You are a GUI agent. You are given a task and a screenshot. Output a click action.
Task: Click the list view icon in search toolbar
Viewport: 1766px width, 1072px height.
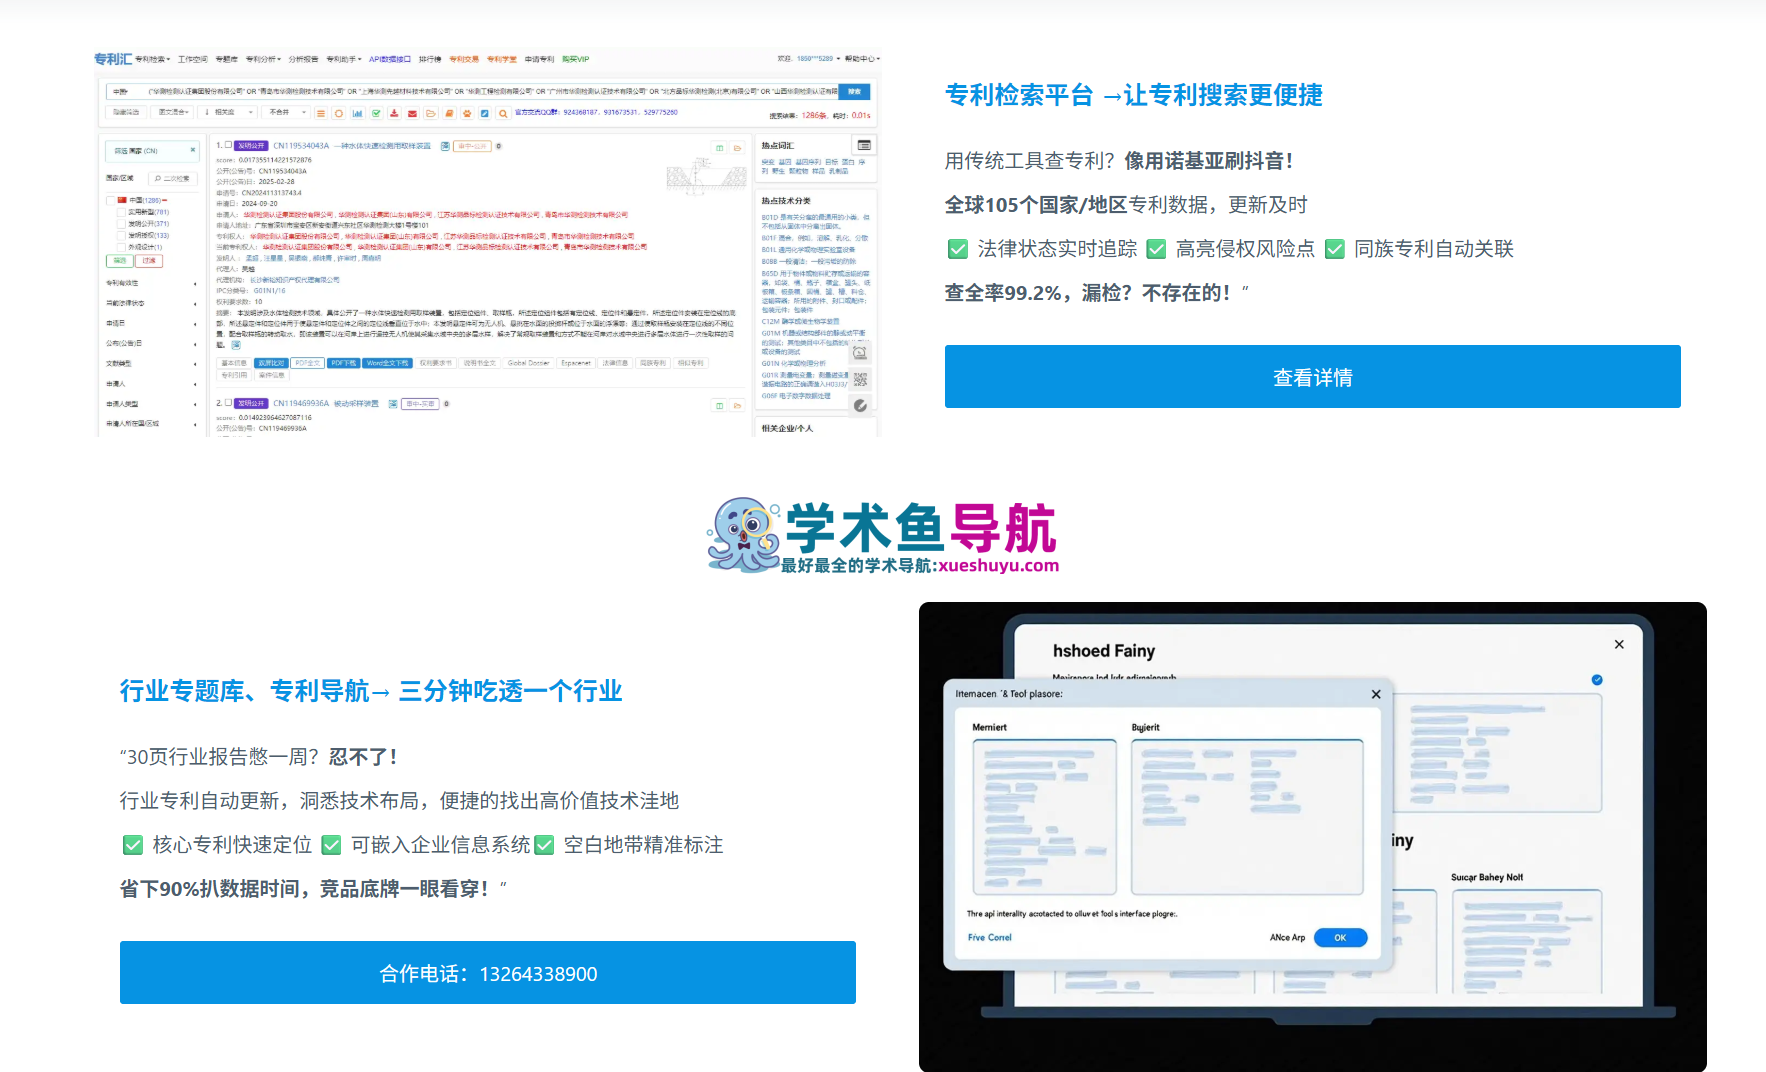(x=321, y=113)
